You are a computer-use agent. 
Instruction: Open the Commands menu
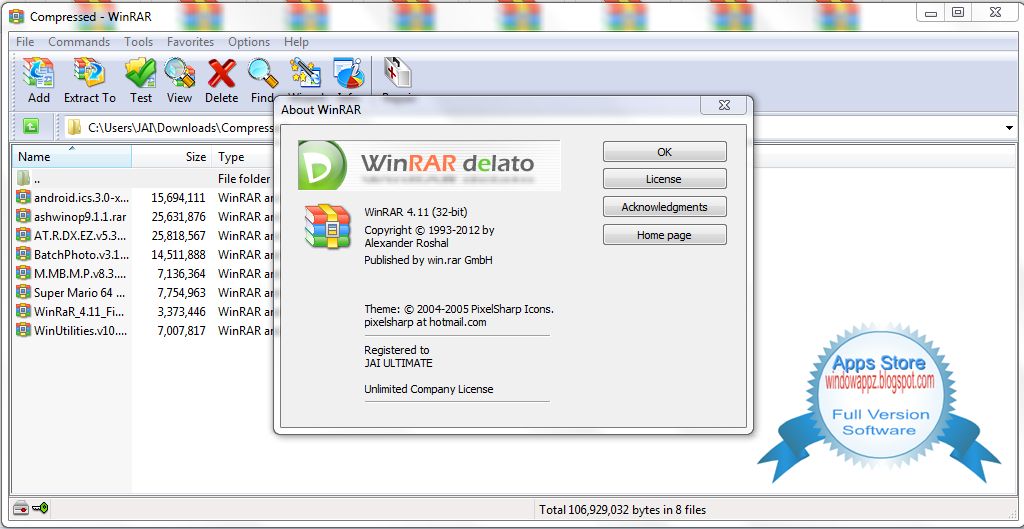pos(79,42)
